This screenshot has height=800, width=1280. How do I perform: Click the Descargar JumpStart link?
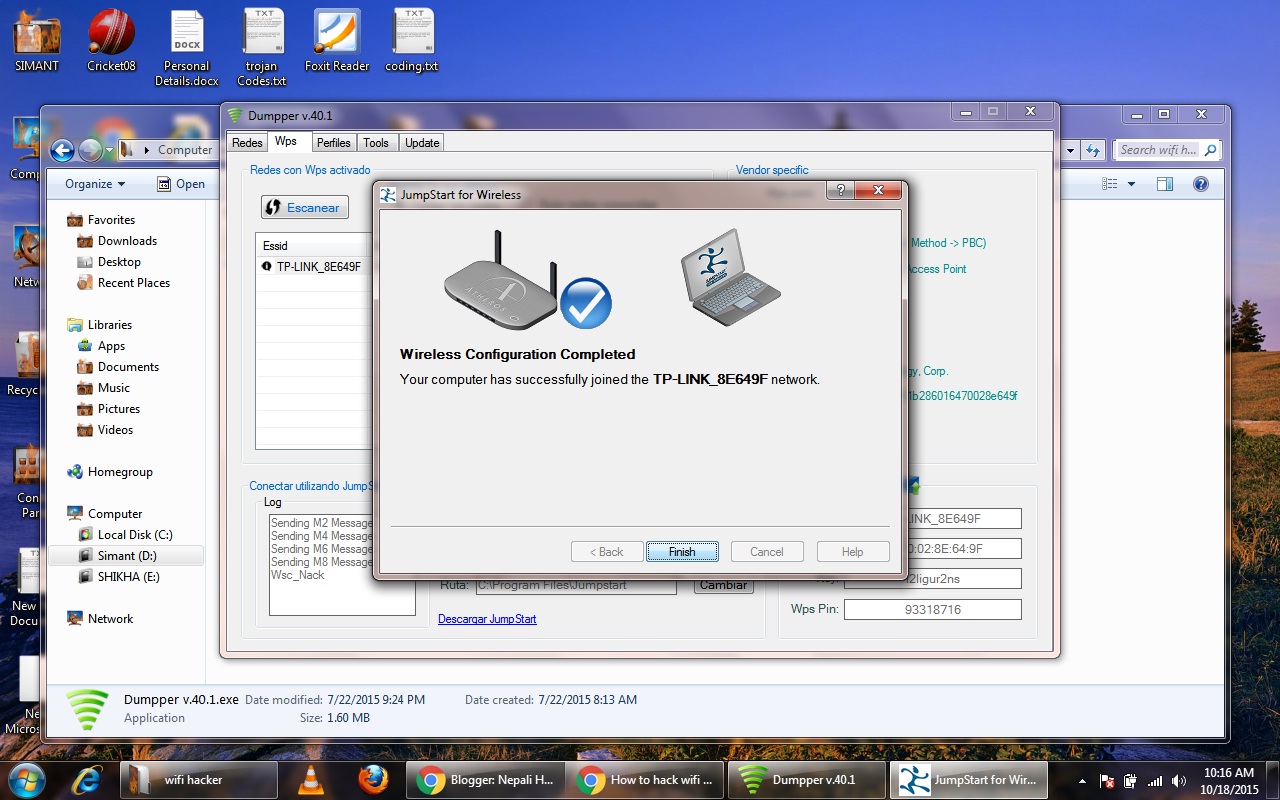click(x=487, y=619)
